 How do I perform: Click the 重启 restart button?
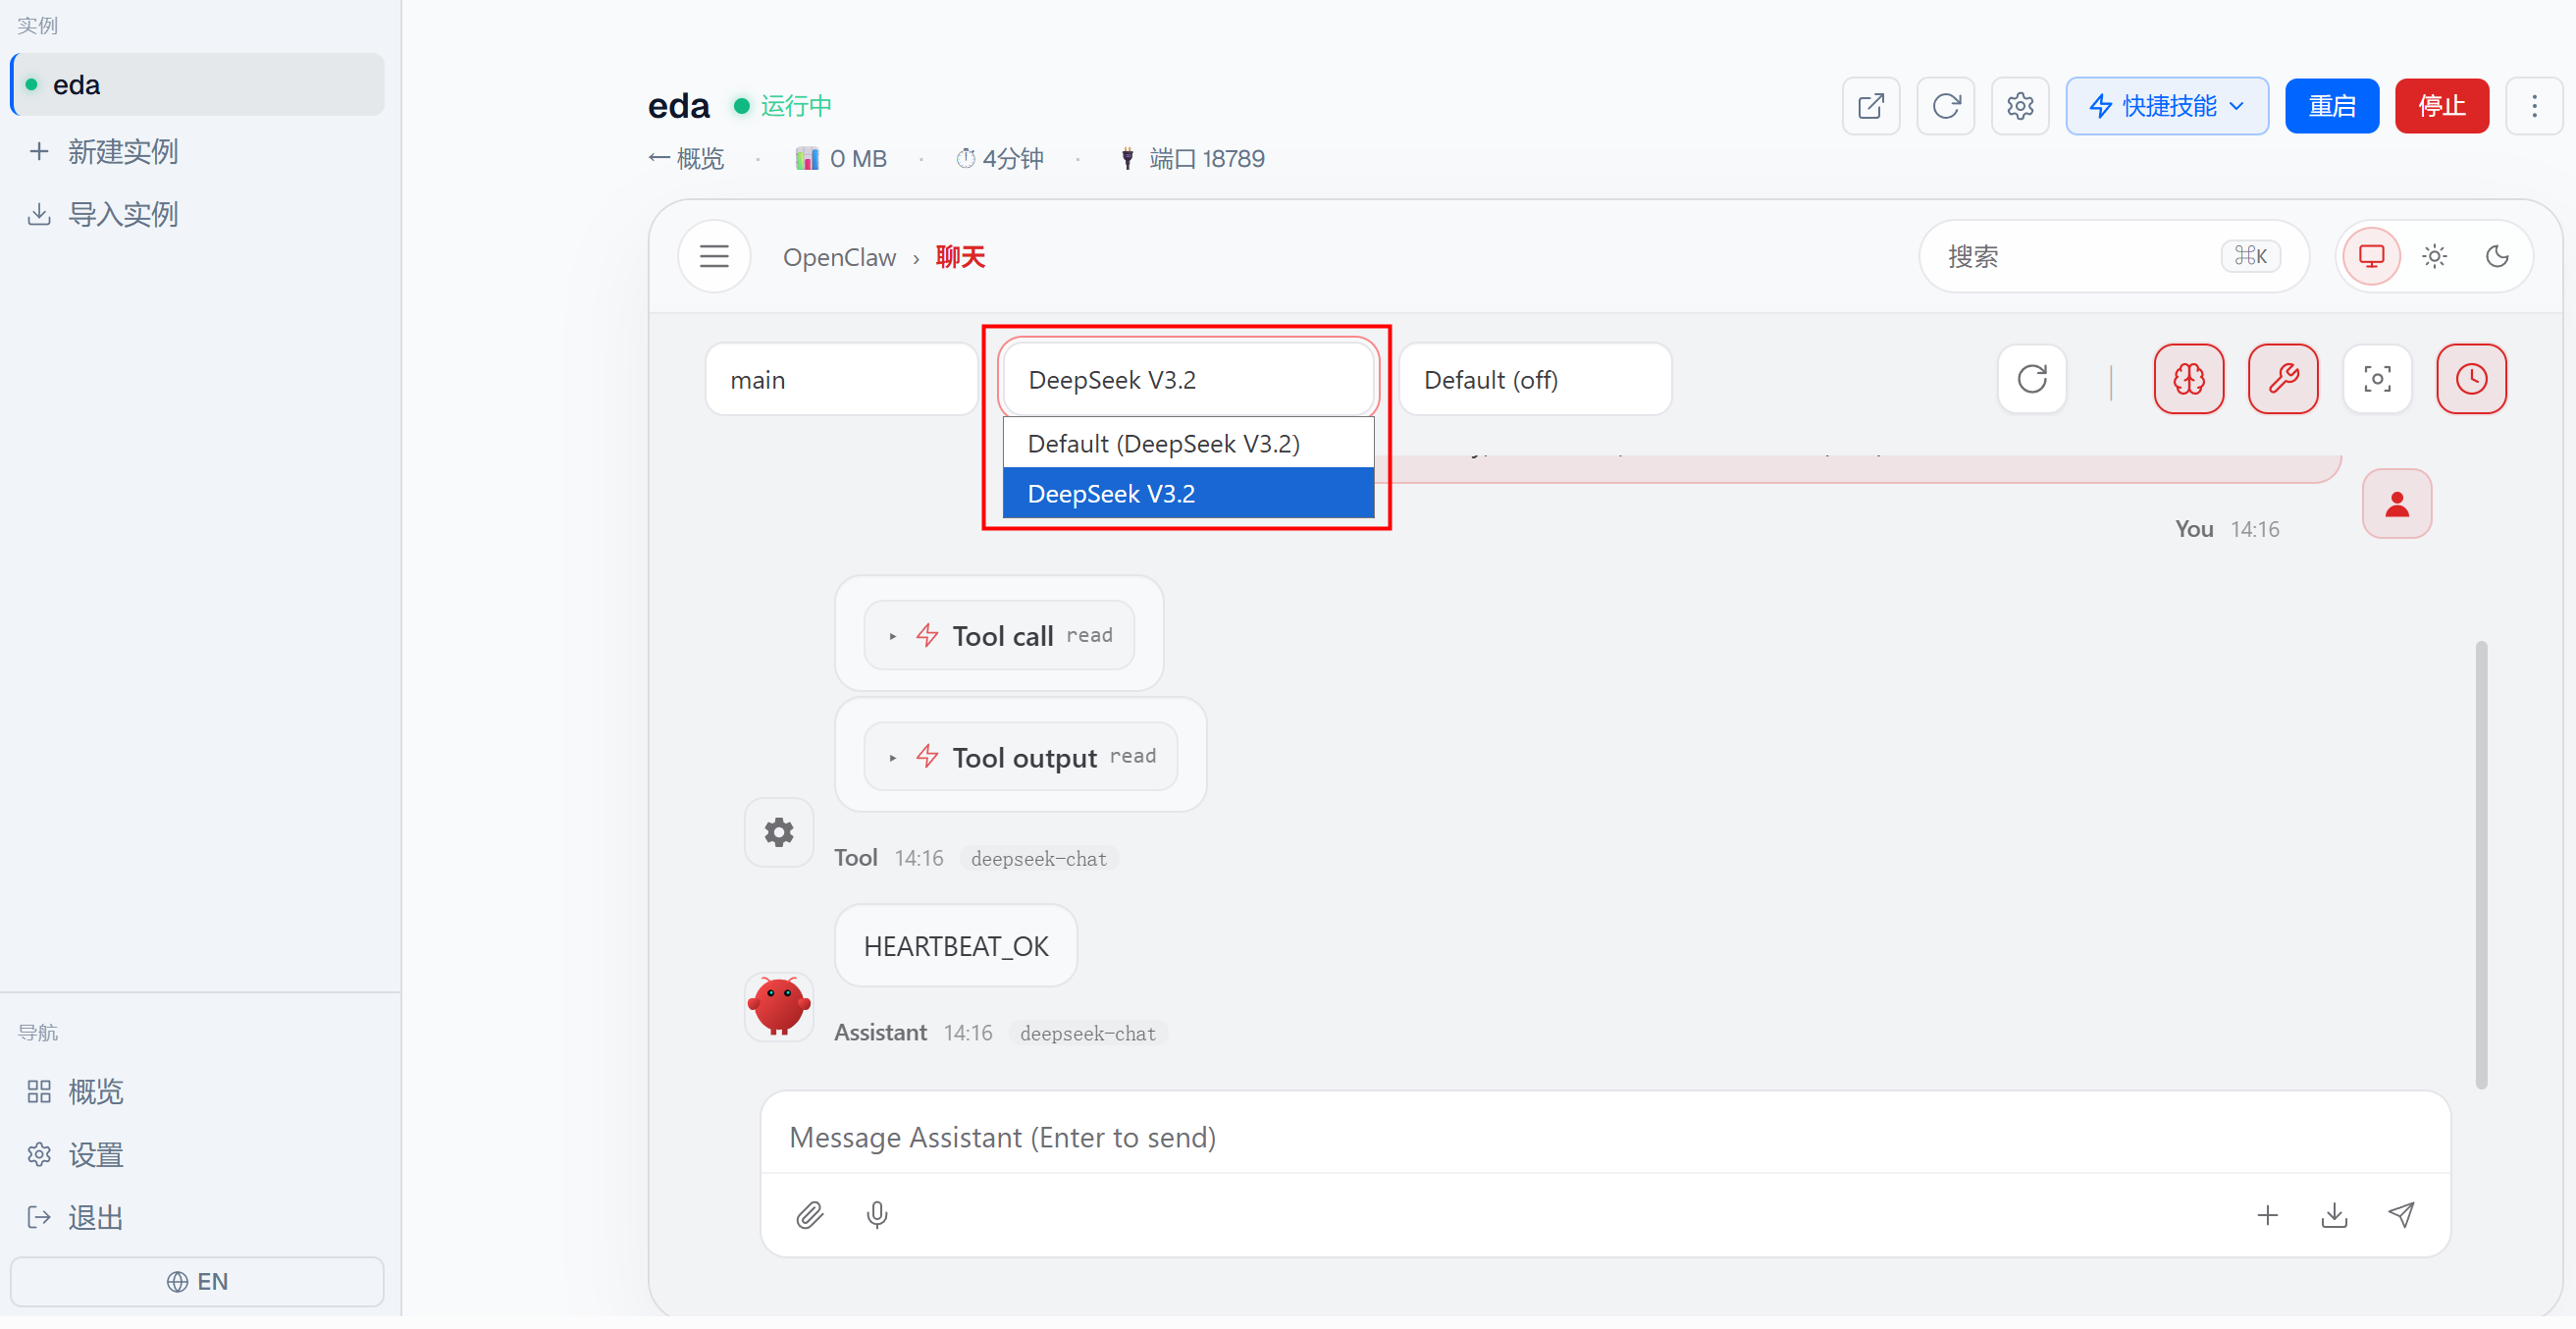2332,105
